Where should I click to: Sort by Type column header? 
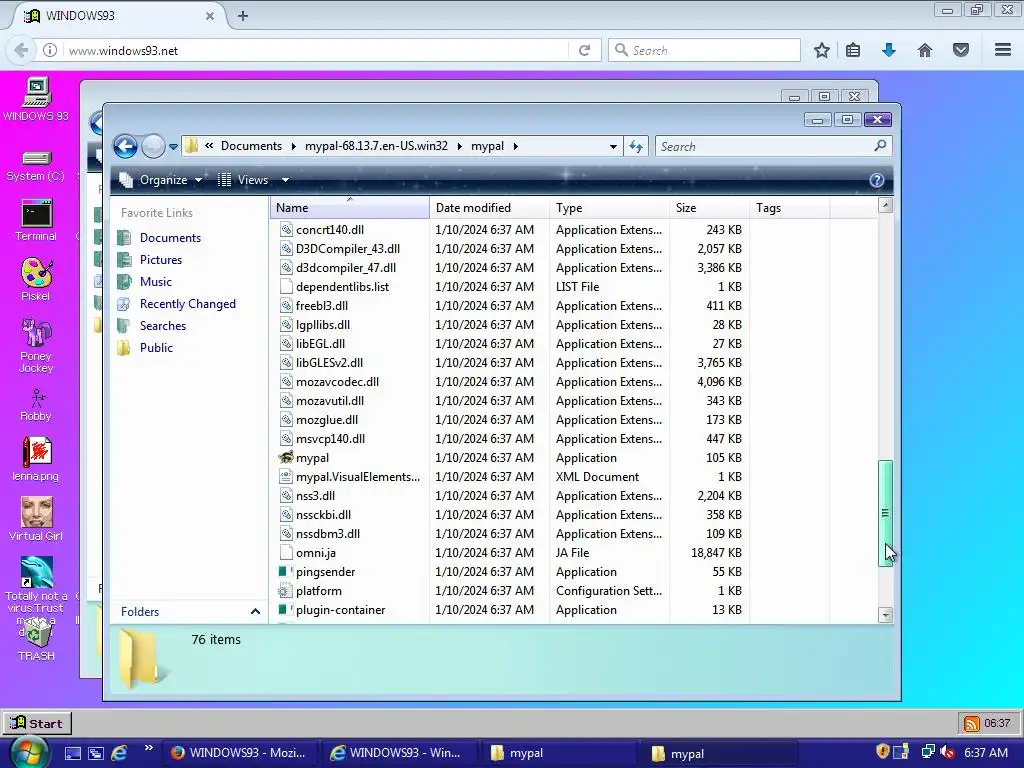(609, 208)
